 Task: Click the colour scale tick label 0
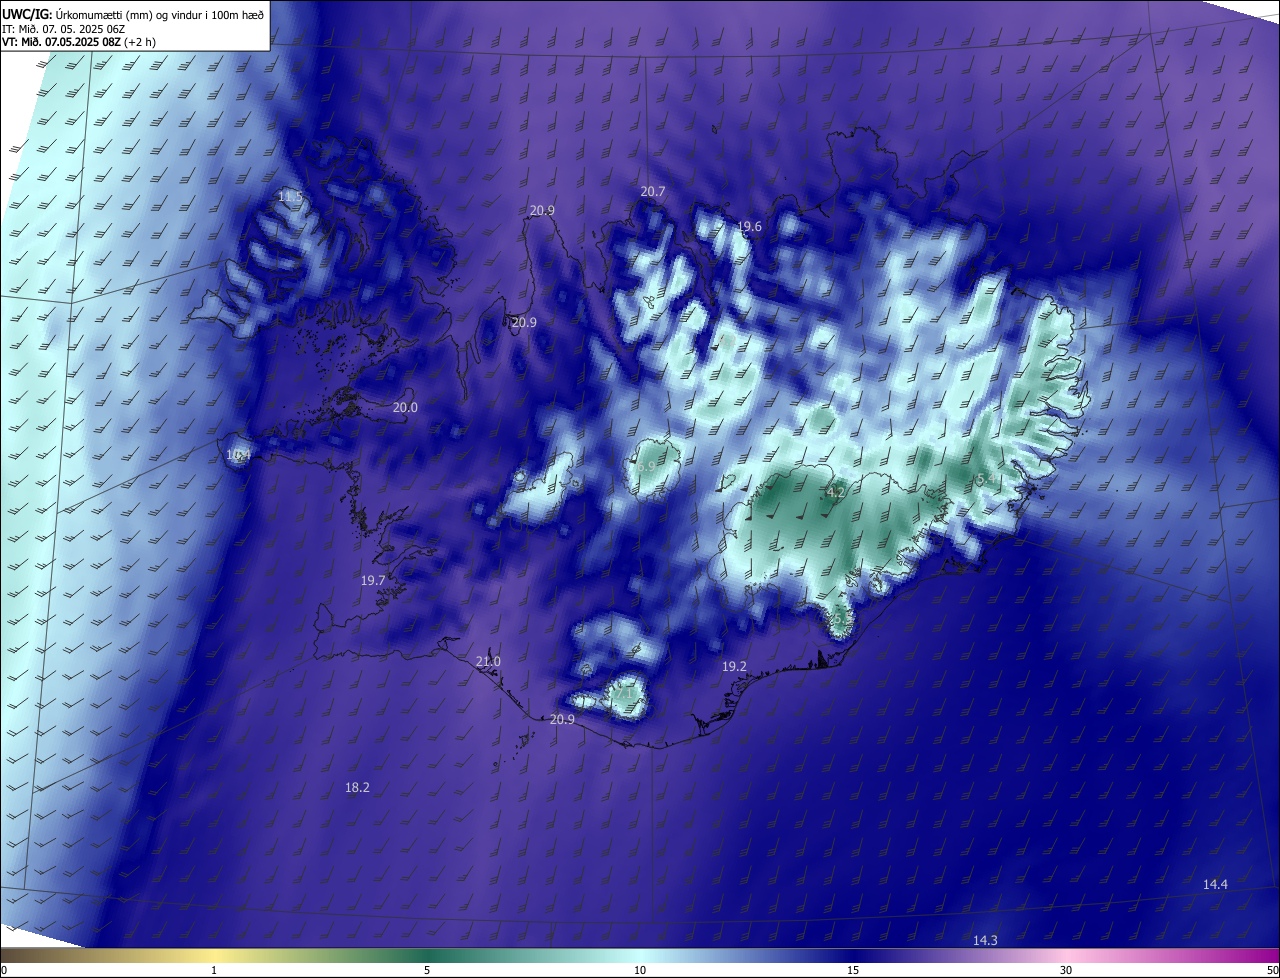[x=4, y=970]
